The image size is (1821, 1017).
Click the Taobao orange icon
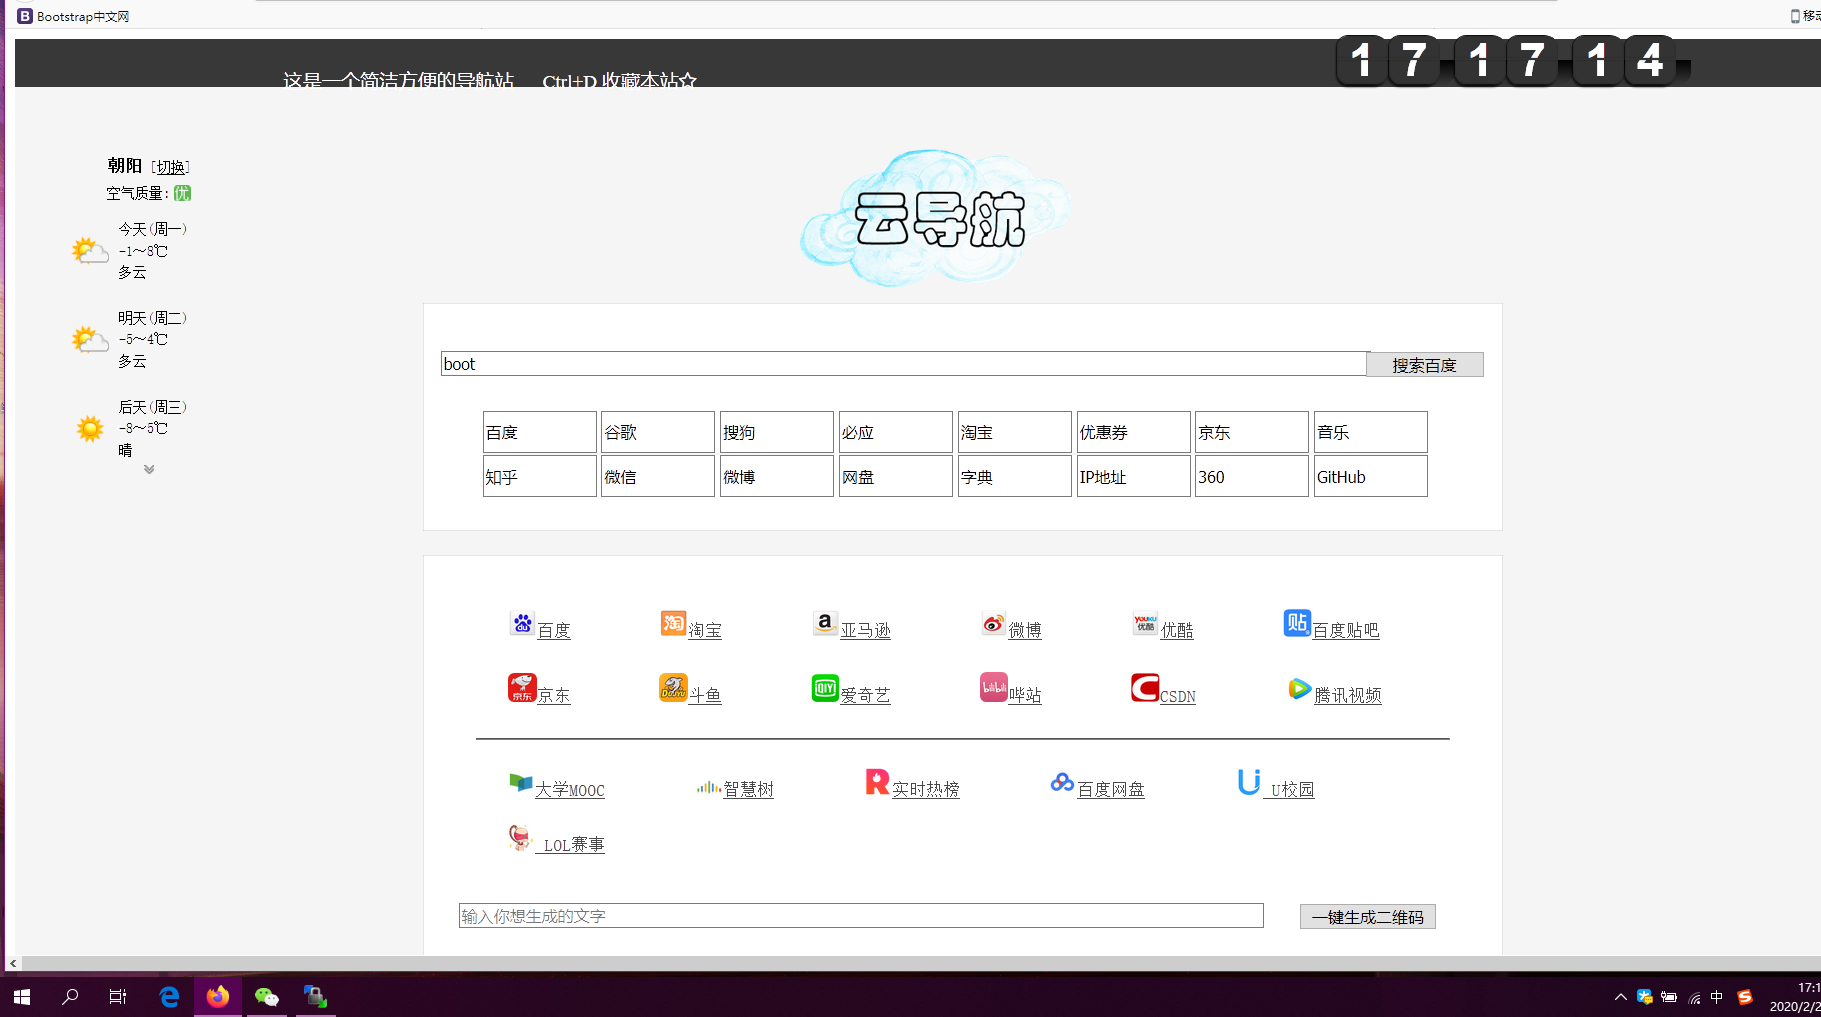click(x=673, y=623)
